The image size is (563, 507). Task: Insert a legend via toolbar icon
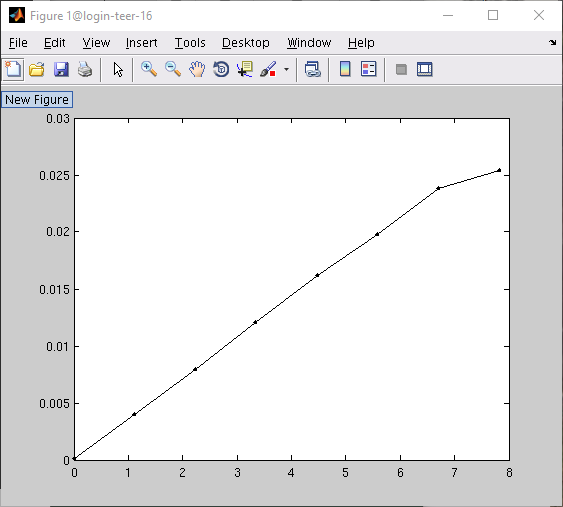(x=369, y=69)
